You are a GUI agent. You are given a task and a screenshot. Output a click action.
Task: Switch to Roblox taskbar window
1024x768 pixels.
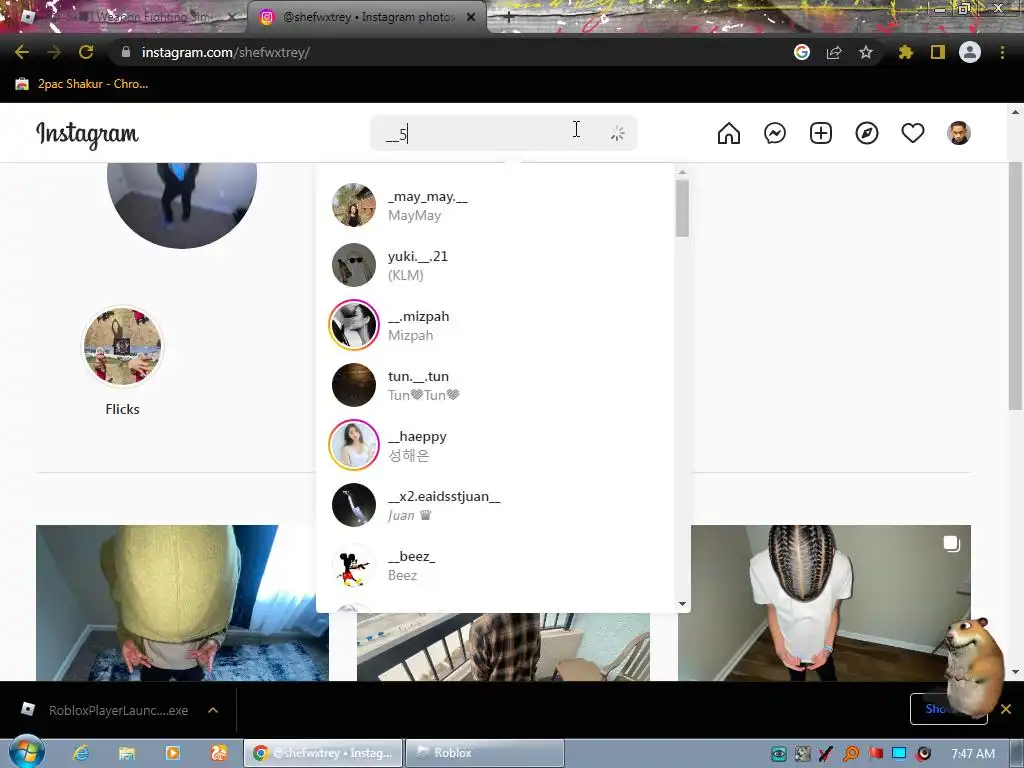tap(485, 753)
